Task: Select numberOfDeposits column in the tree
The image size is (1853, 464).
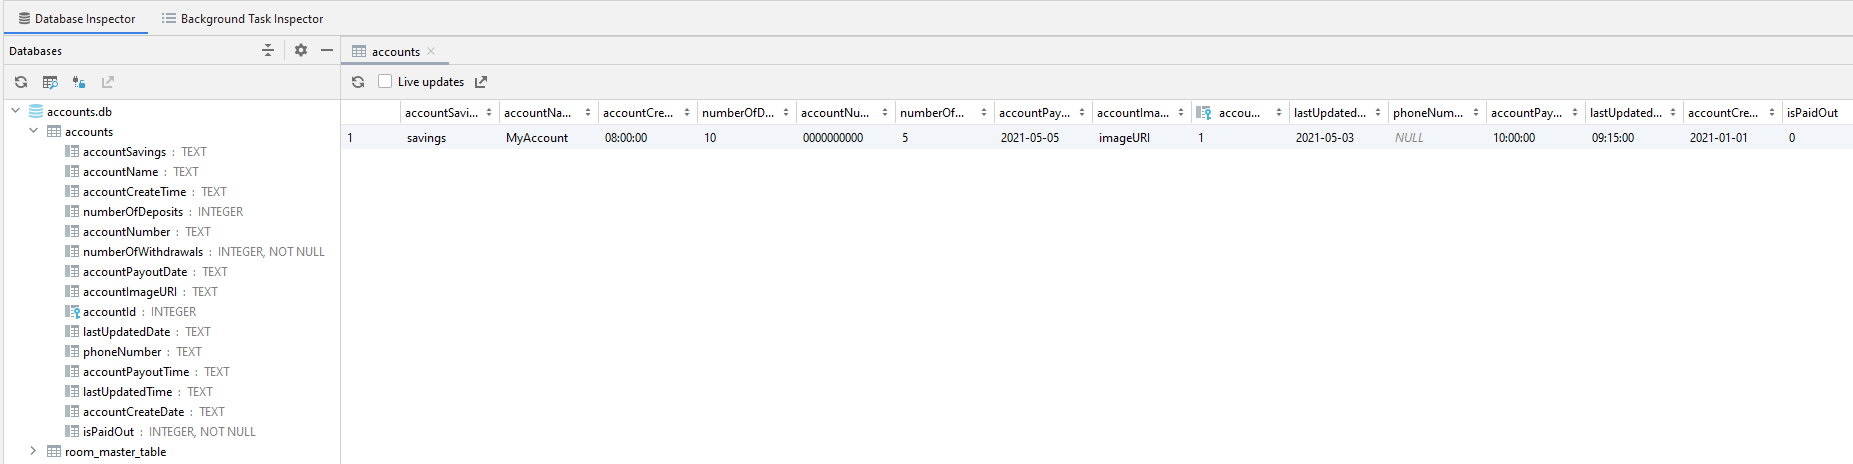Action: click(133, 212)
